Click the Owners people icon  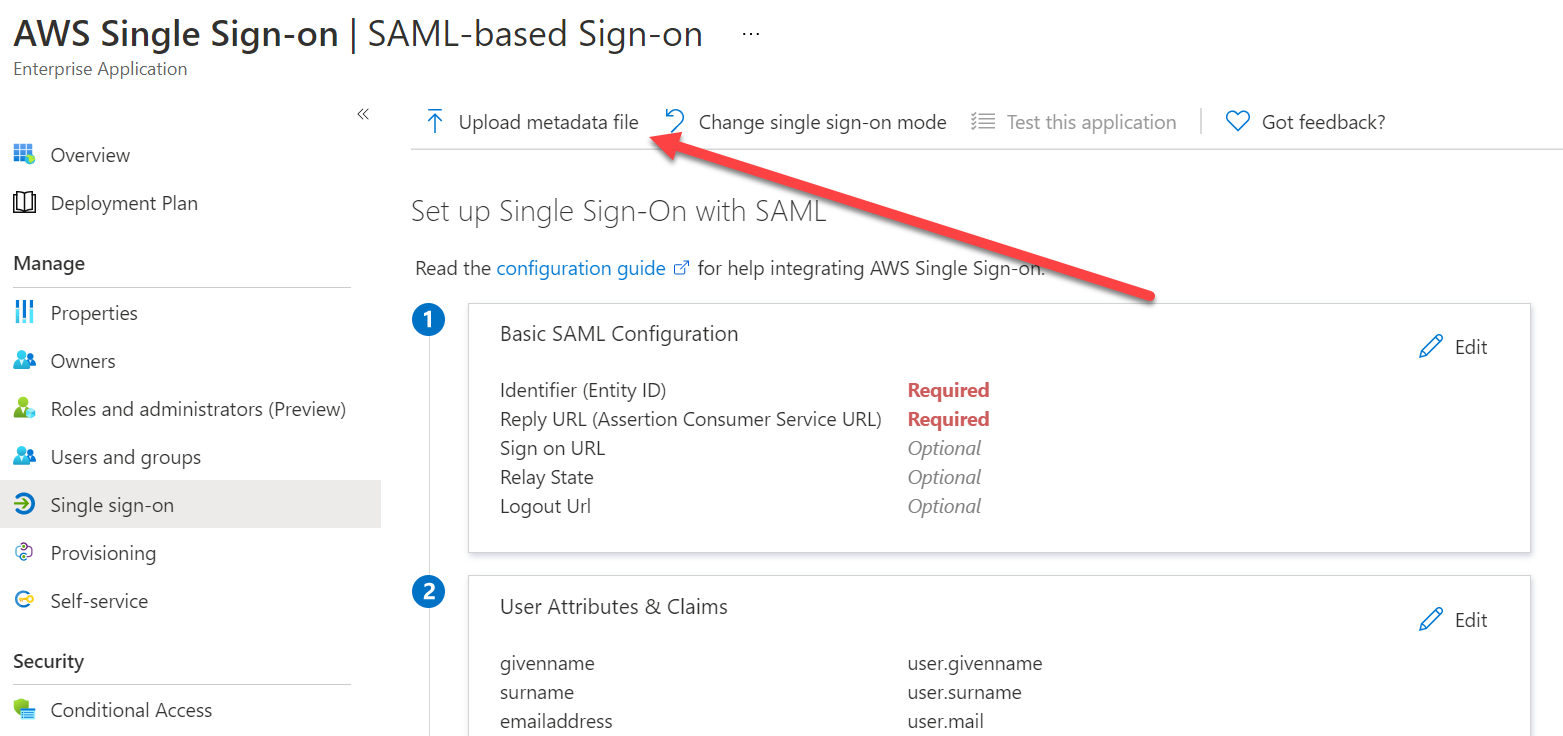[24, 361]
